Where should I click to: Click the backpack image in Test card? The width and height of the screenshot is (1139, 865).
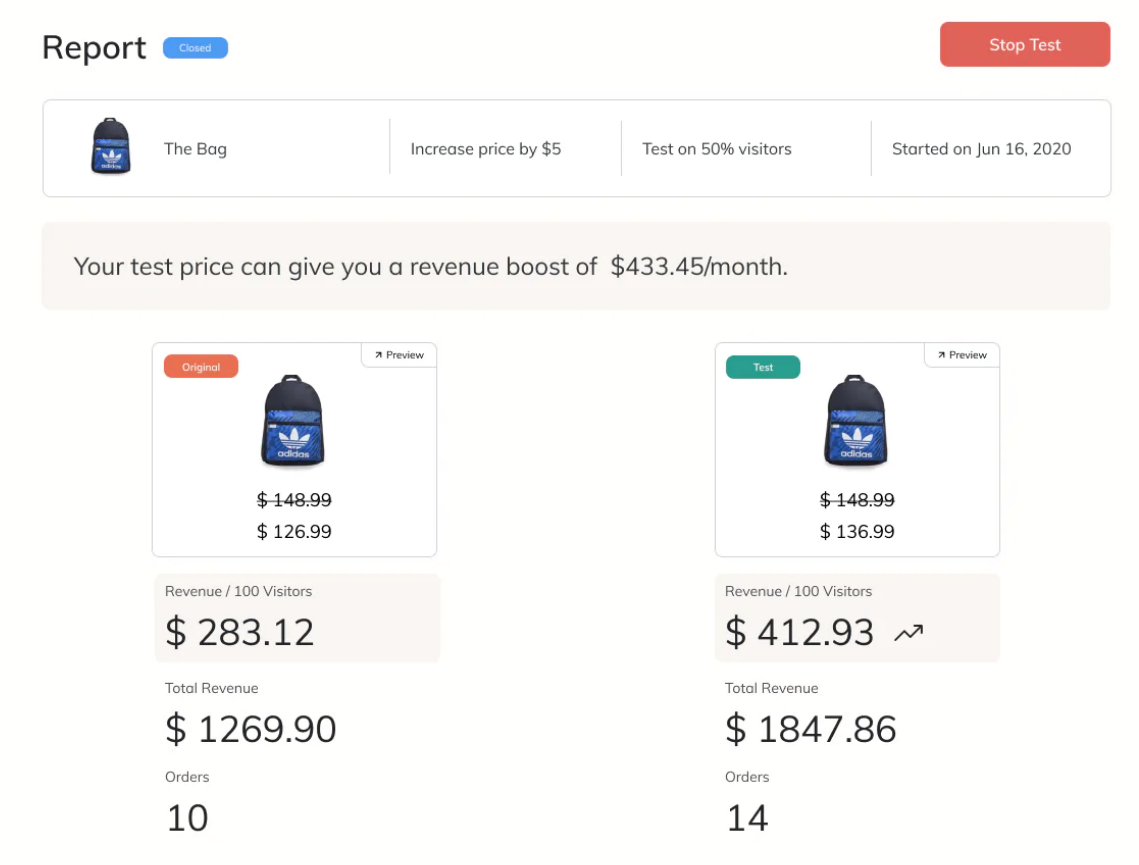click(856, 420)
